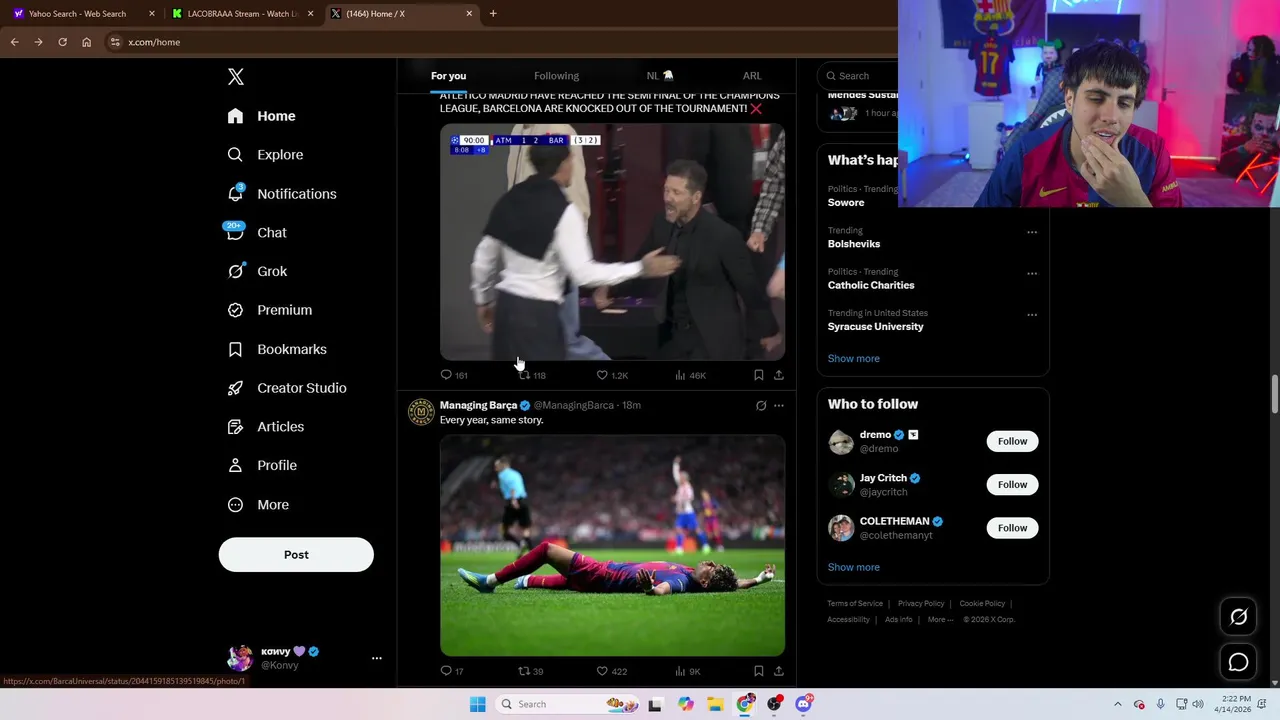
Task: Open Explore in the sidebar
Action: coord(265,155)
